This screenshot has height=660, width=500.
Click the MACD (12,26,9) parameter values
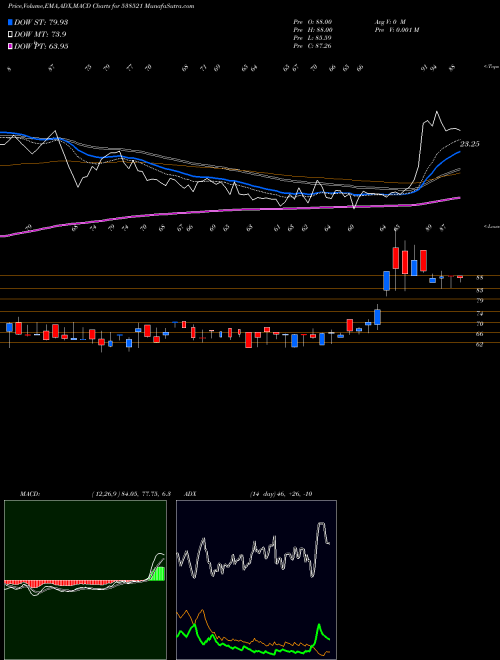pos(131,494)
